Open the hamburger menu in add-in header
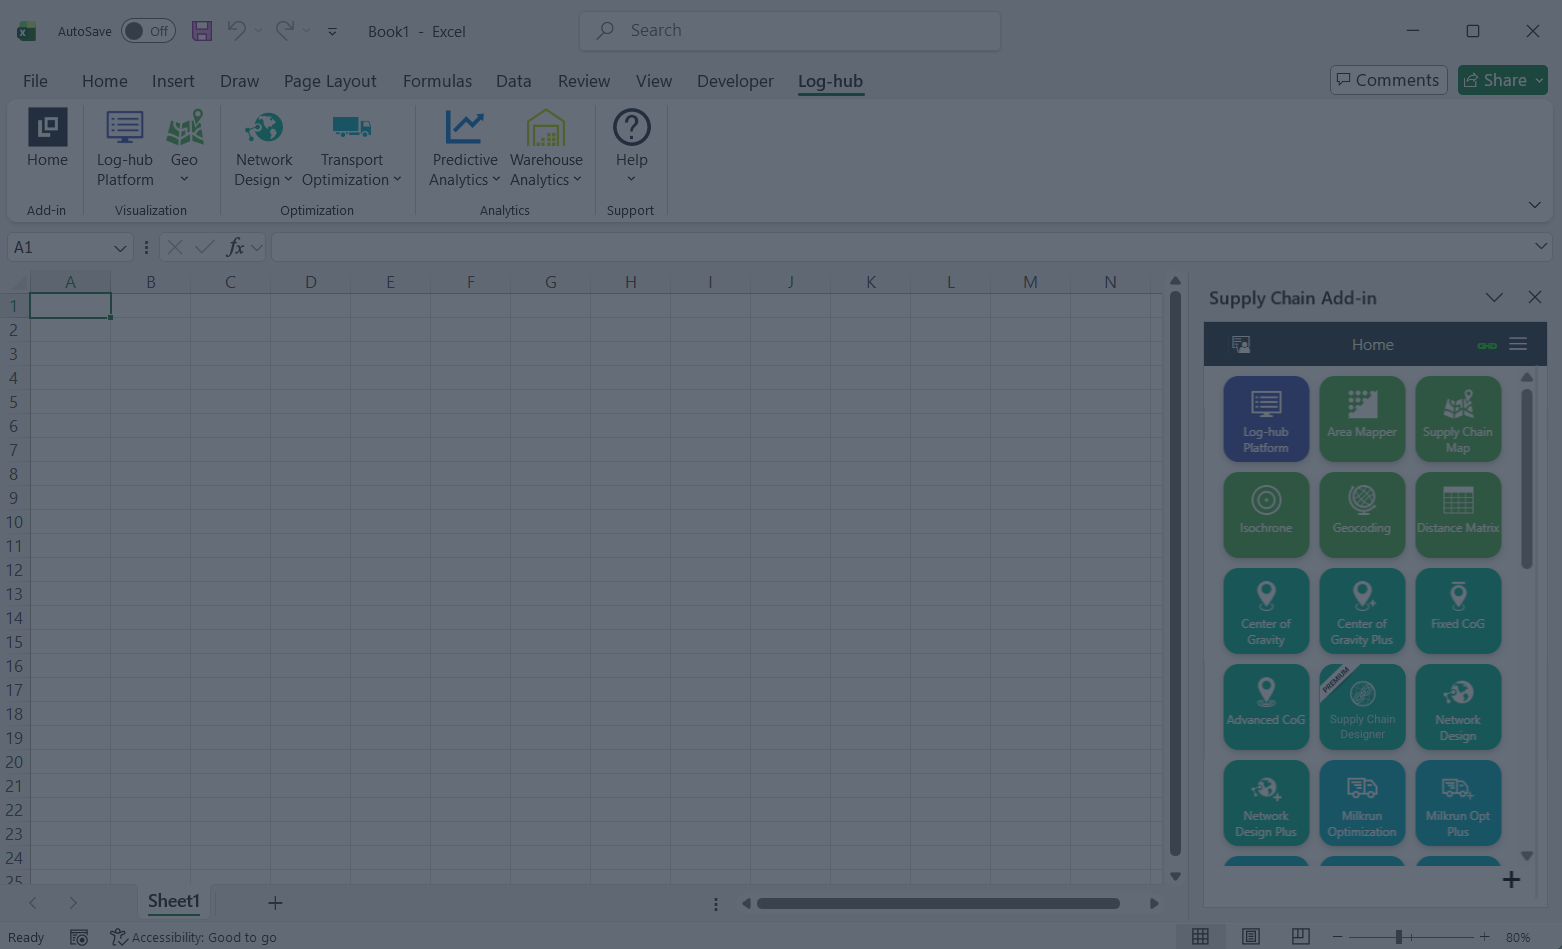Viewport: 1562px width, 949px height. click(1518, 344)
